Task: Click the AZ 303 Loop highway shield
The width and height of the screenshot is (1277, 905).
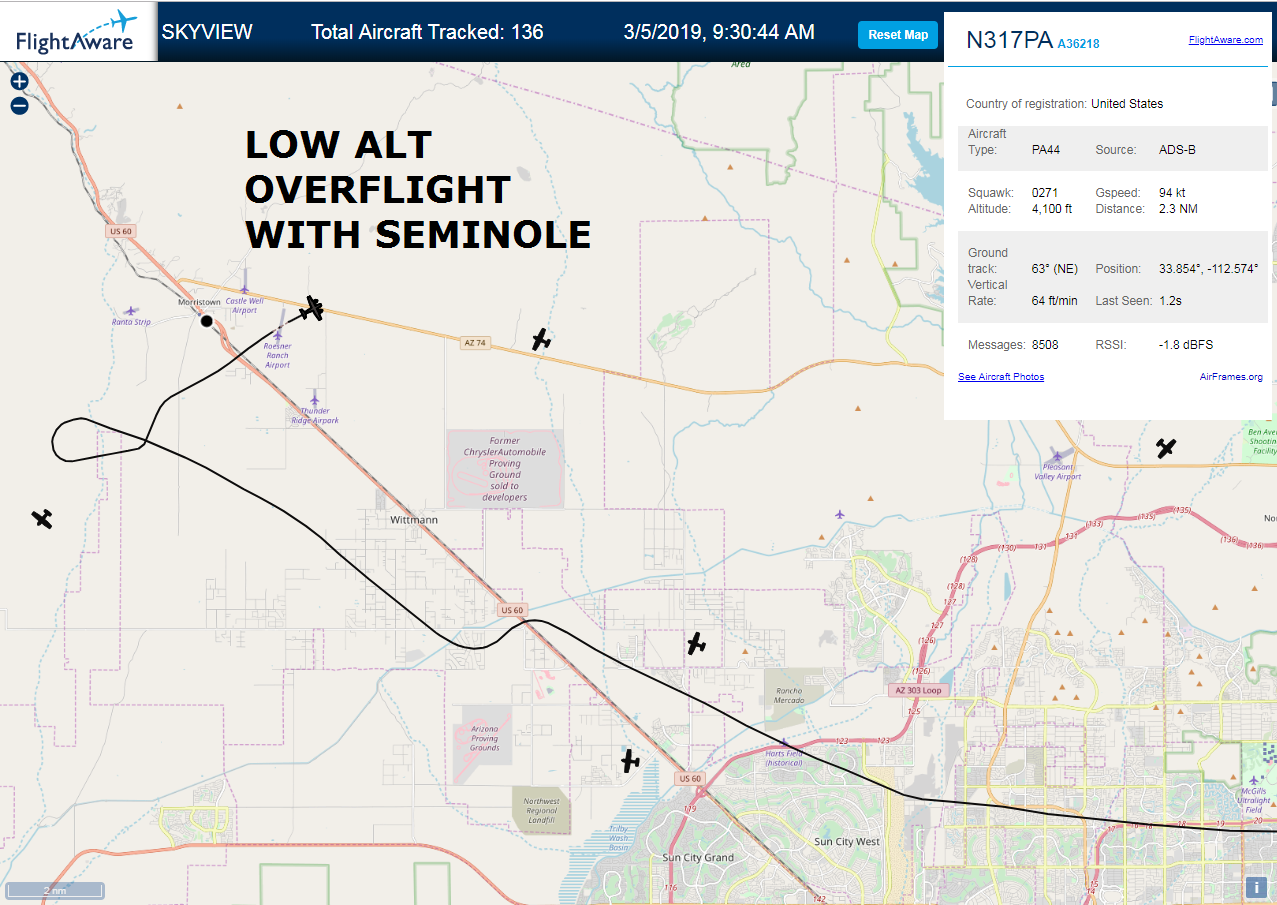Action: coord(917,691)
